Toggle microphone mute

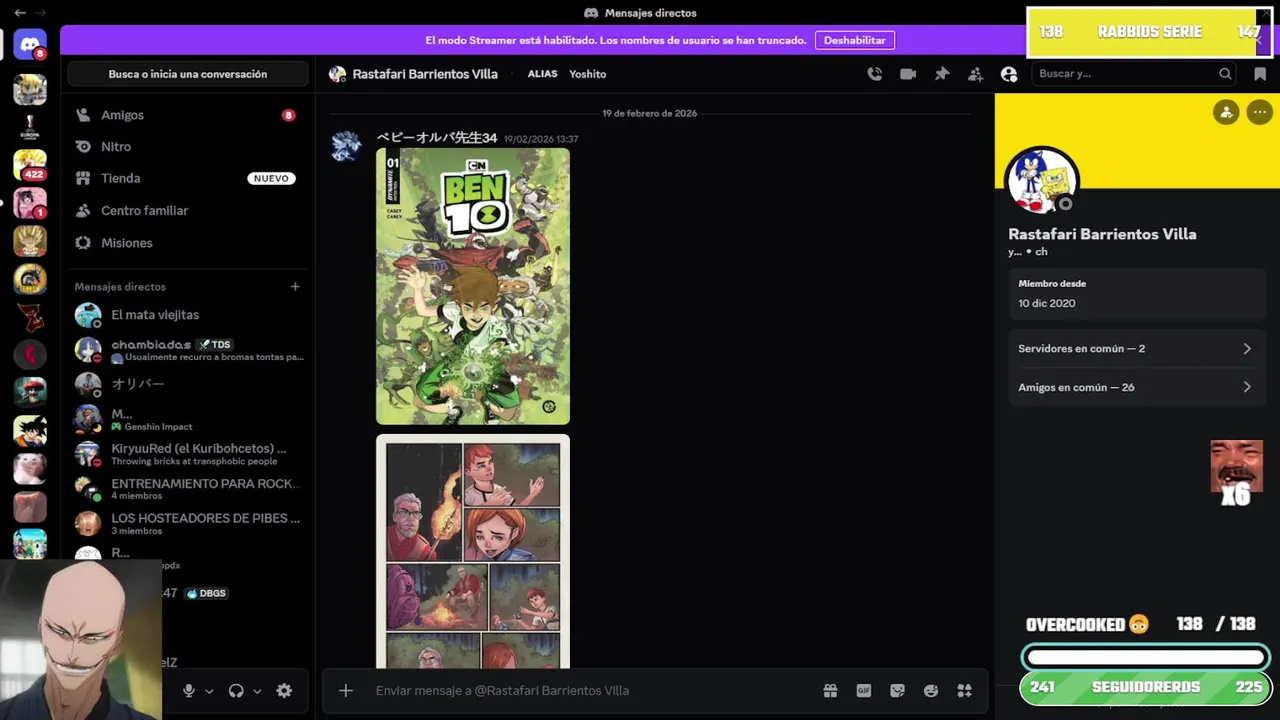tap(188, 691)
